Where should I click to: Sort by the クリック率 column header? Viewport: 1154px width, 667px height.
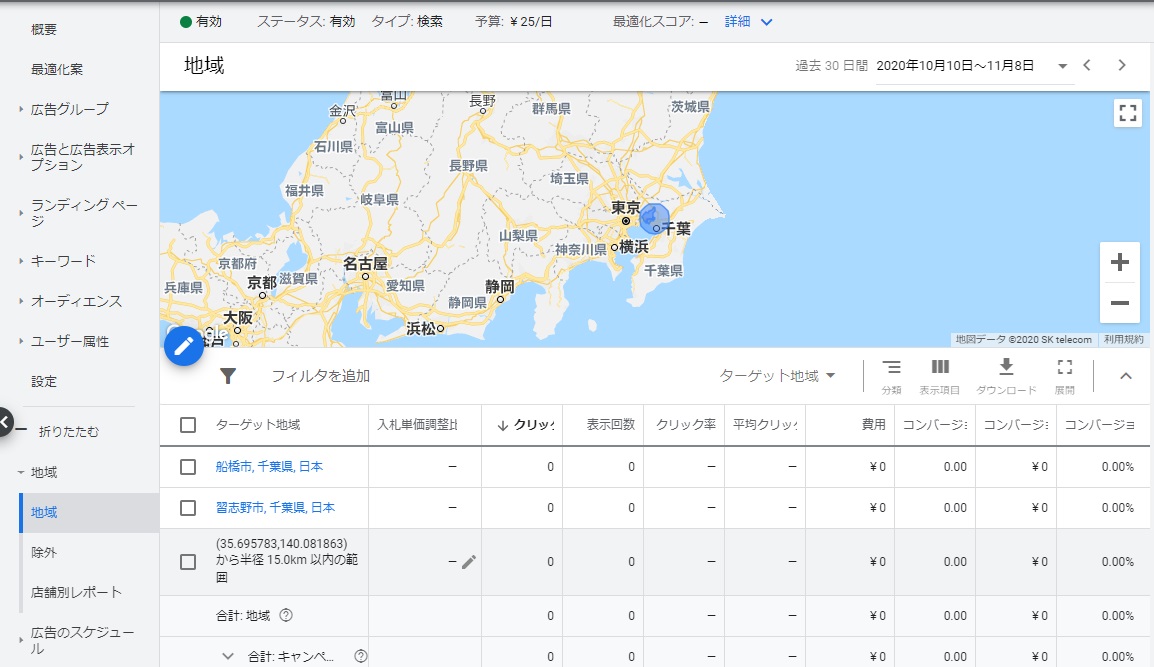coord(686,425)
